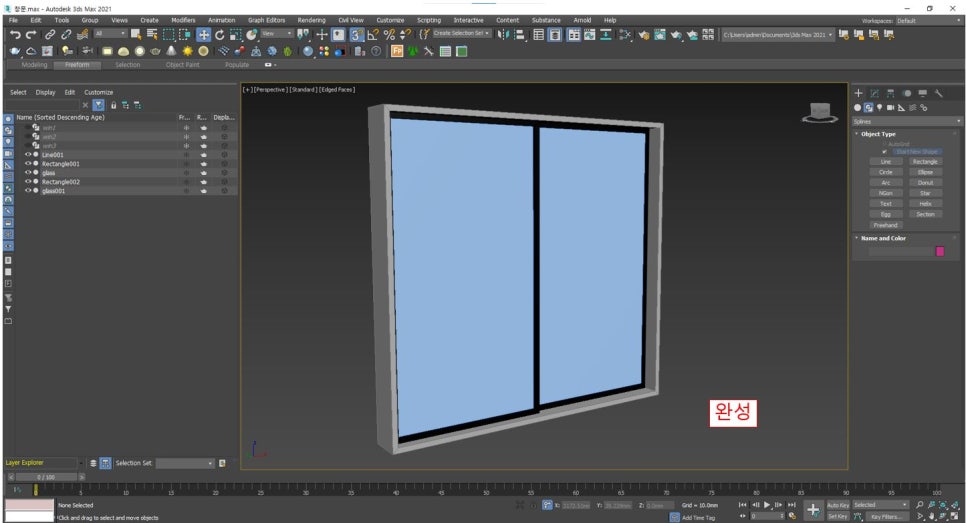Open the Rendering menu

[311, 20]
